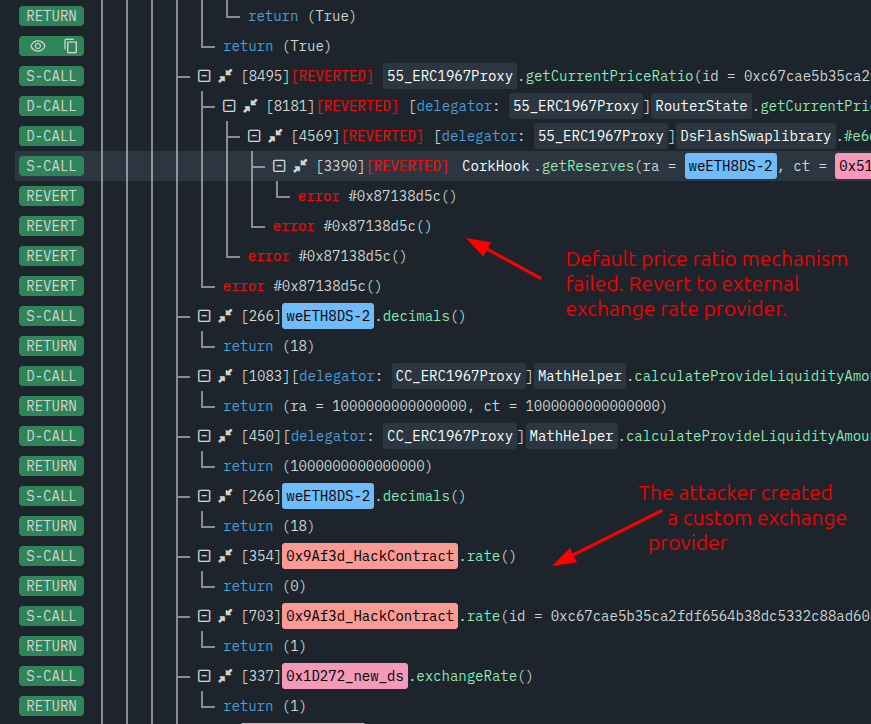Screen dimensions: 871x724
Task: Click the arrows icon on the [8181] RouterState row
Action: pyautogui.click(x=250, y=106)
